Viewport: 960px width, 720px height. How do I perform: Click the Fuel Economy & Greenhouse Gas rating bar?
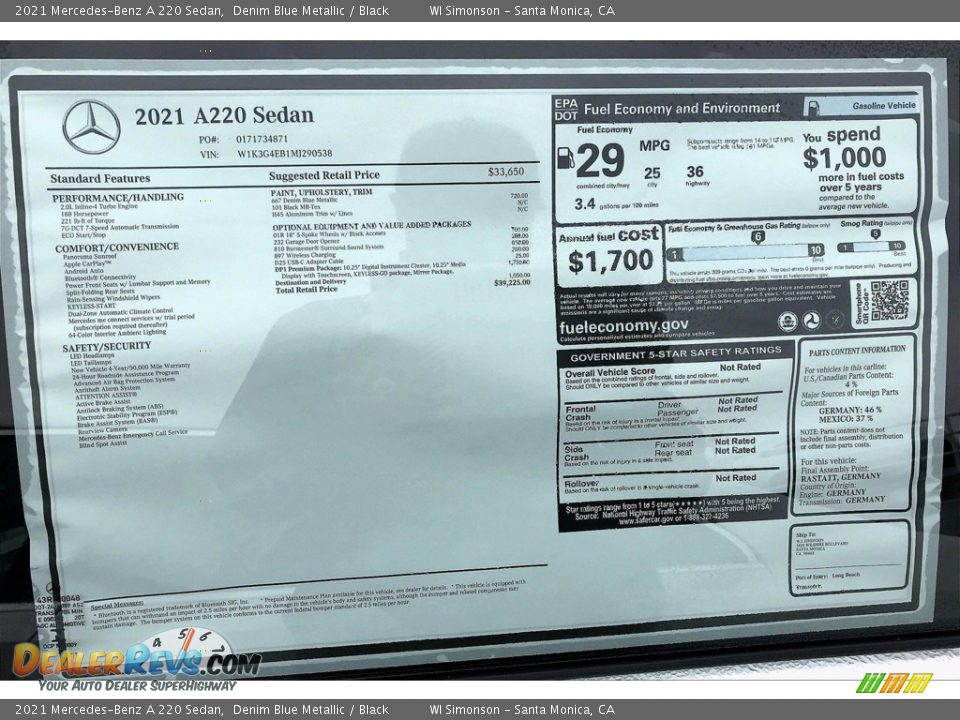pos(746,252)
